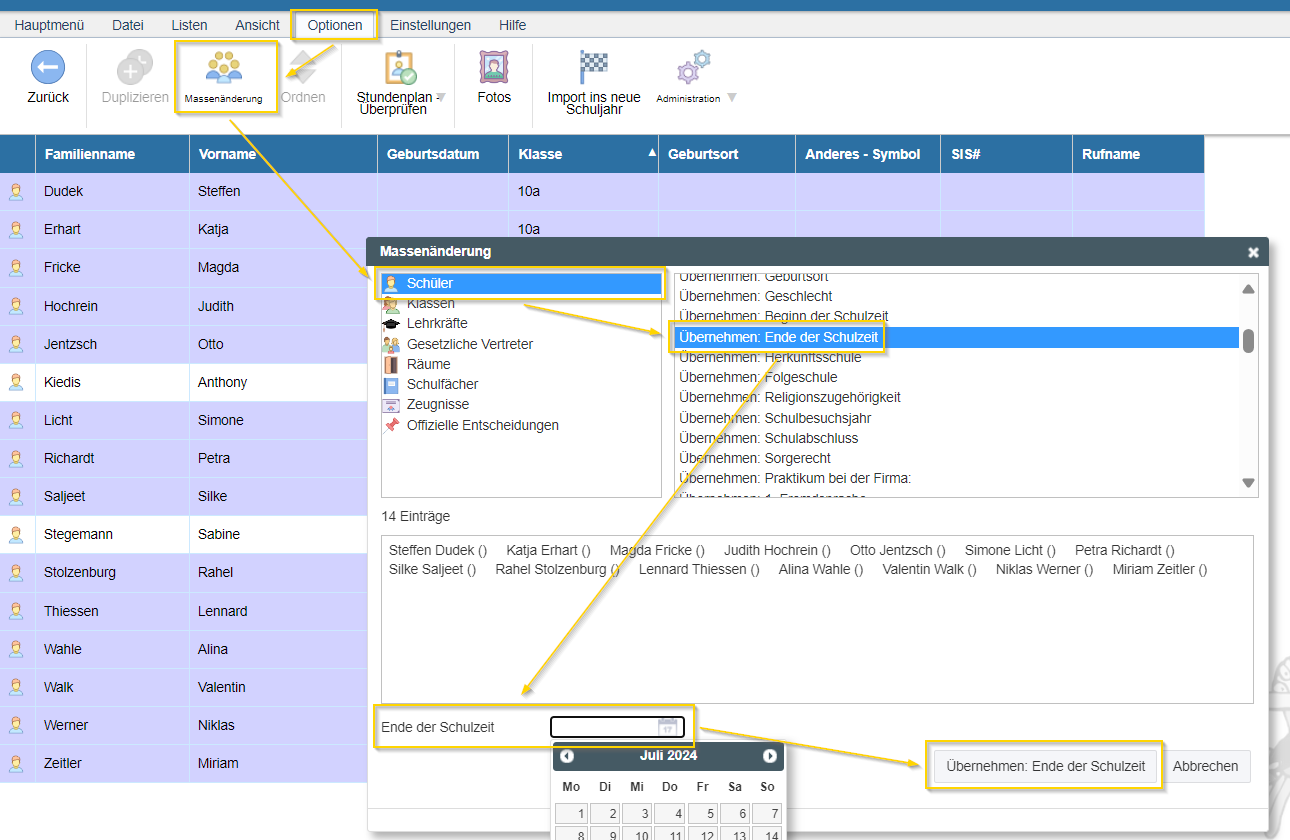The image size is (1290, 840).
Task: Click the student icon beside Hochrein
Action: pos(16,306)
